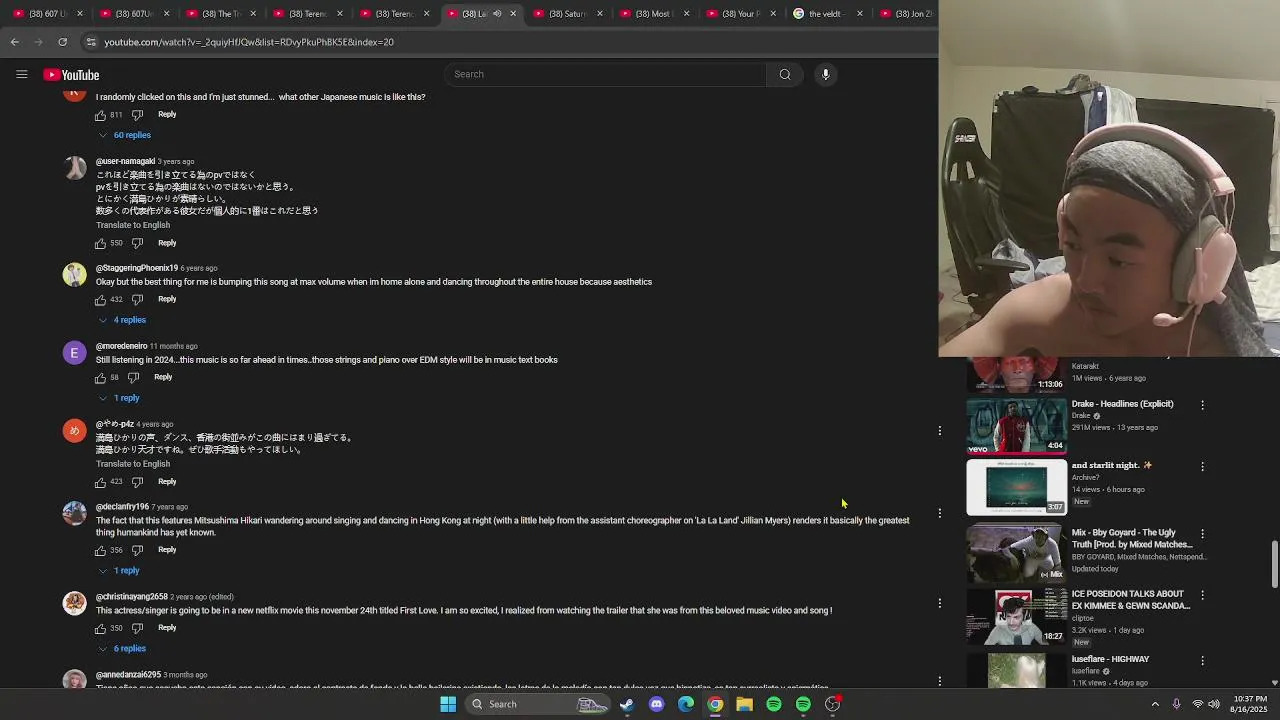Dislike the @christinayang2658 comment
Viewport: 1280px width, 720px height.
pyautogui.click(x=137, y=628)
